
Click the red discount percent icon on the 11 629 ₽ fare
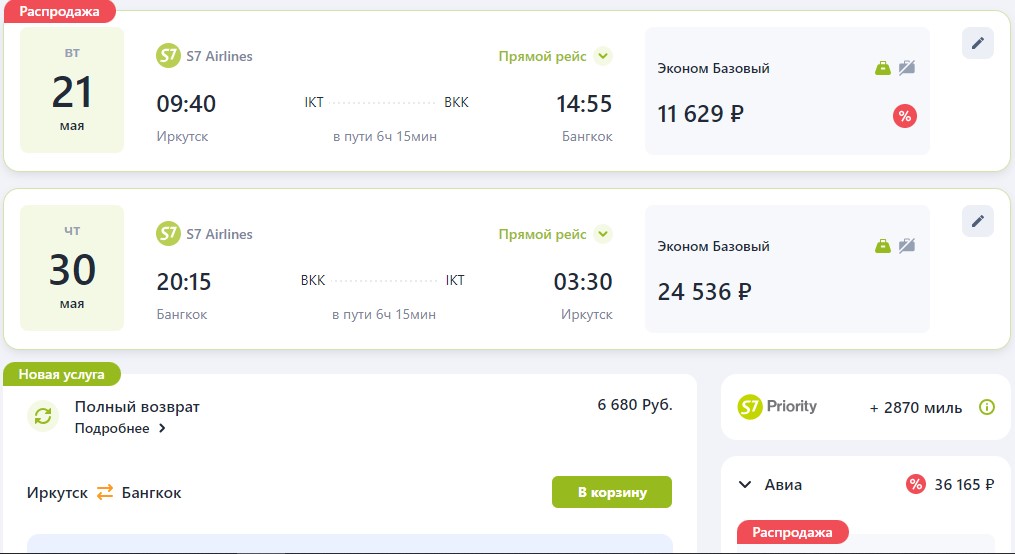tap(904, 116)
